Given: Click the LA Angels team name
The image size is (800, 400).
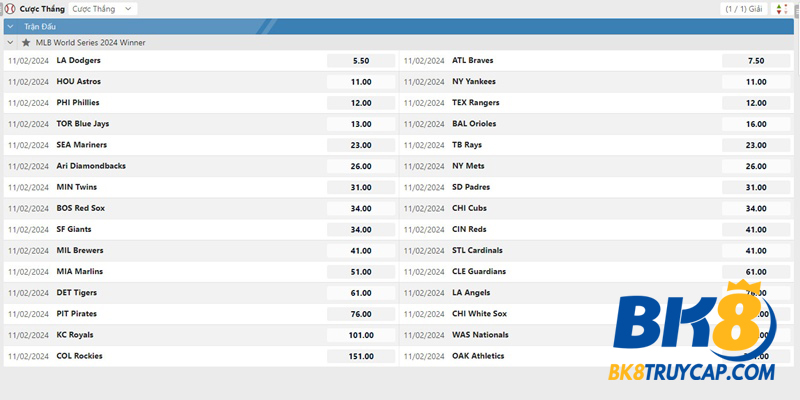Looking at the screenshot, I should [x=471, y=293].
